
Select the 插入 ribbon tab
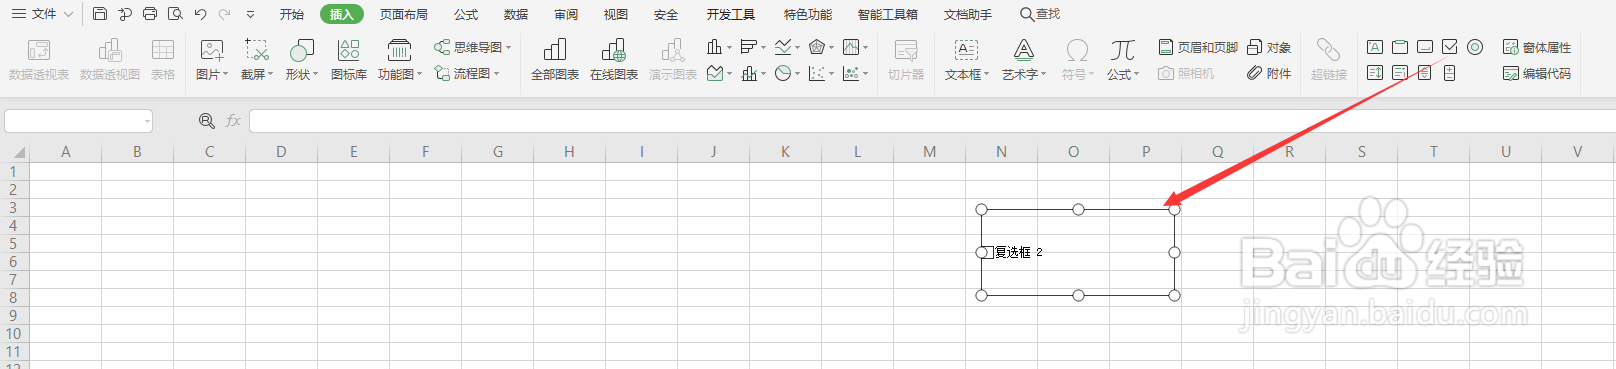point(342,14)
